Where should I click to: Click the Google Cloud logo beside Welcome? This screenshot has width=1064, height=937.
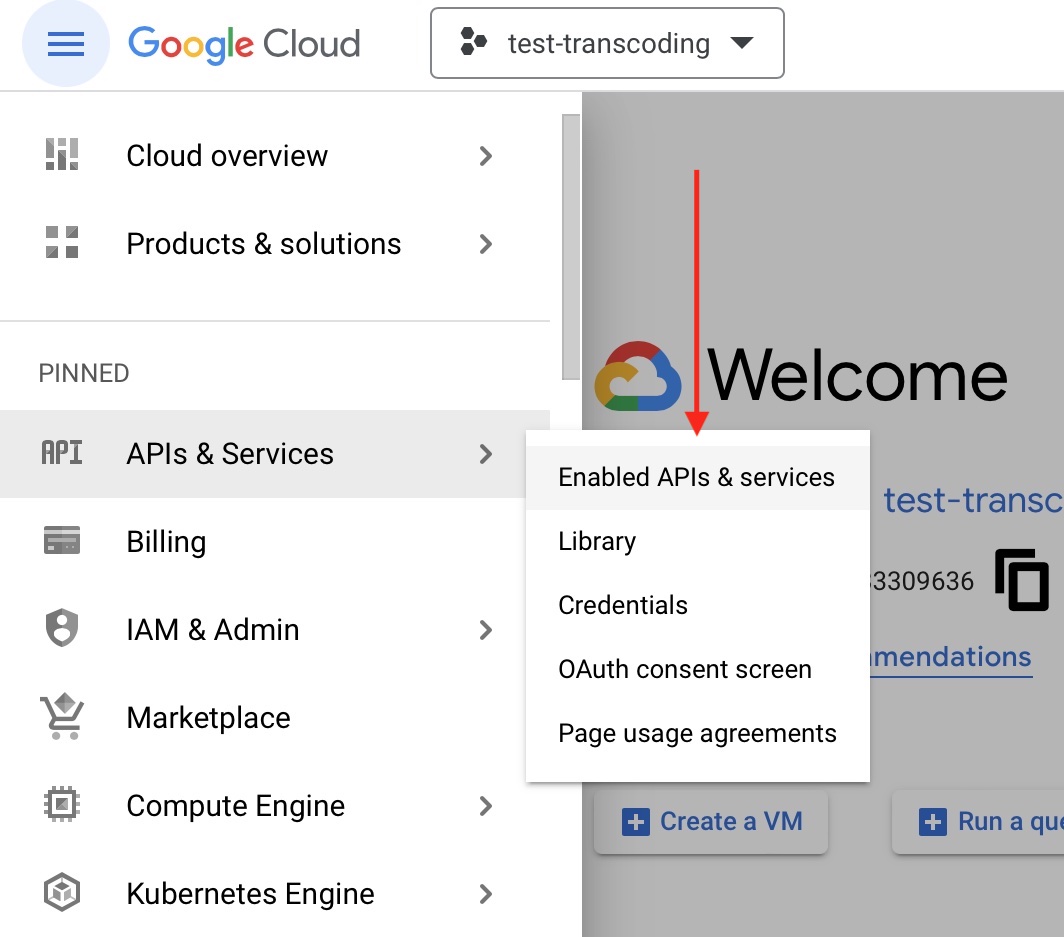tap(638, 376)
